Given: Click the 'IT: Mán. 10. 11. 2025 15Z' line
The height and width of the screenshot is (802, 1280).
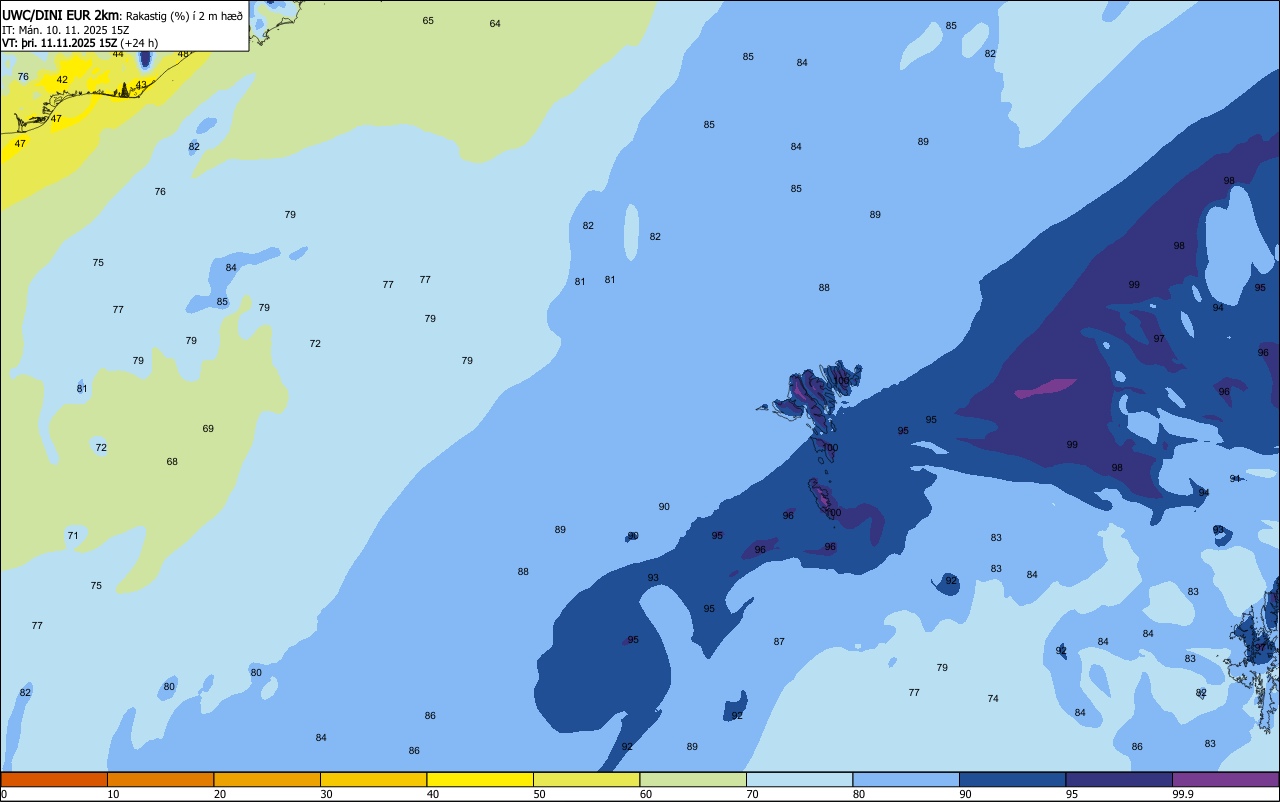Looking at the screenshot, I should coord(66,29).
